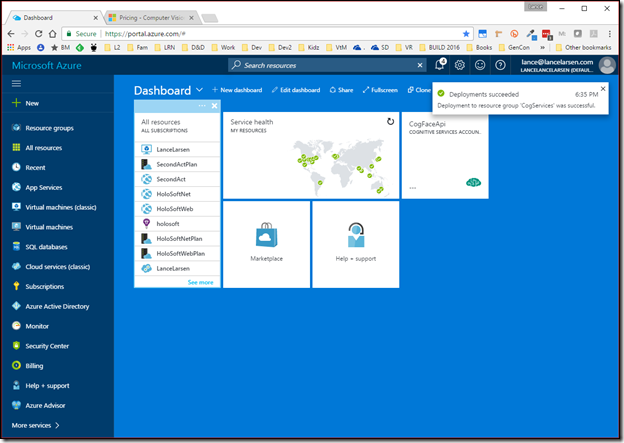Open the portal settings gear icon
Image resolution: width=624 pixels, height=443 pixels.
(460, 65)
